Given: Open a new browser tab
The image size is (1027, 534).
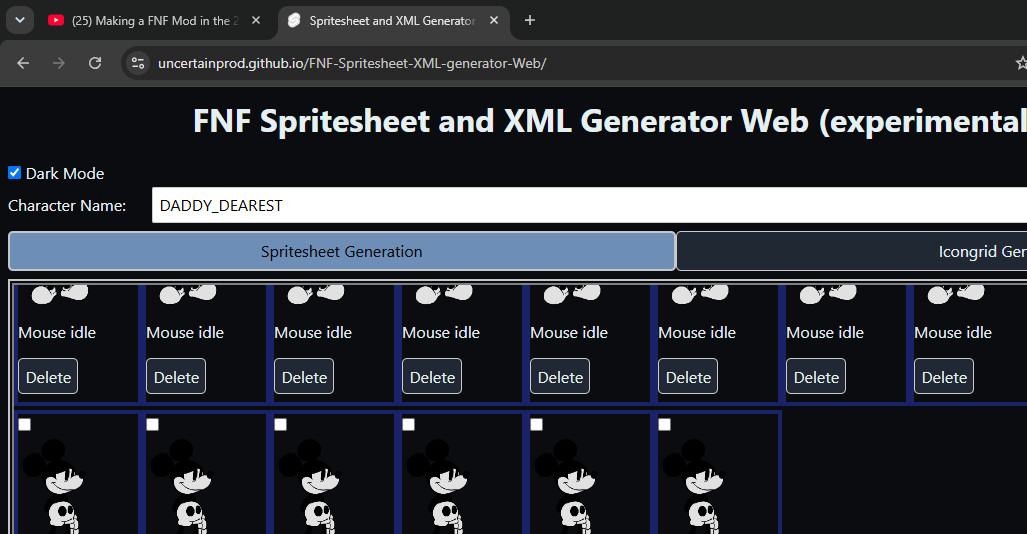Looking at the screenshot, I should point(530,21).
